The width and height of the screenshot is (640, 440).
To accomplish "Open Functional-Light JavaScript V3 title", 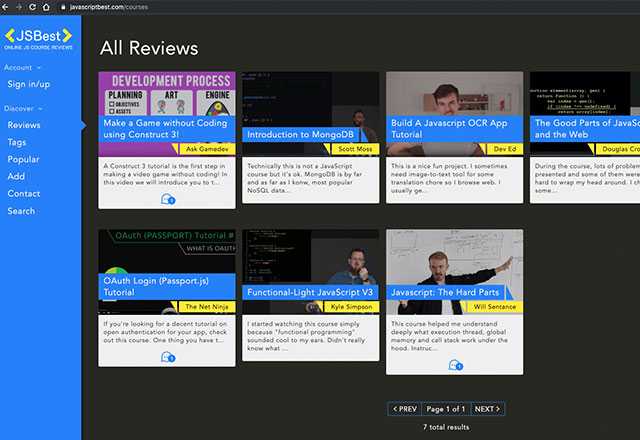I will [x=310, y=292].
